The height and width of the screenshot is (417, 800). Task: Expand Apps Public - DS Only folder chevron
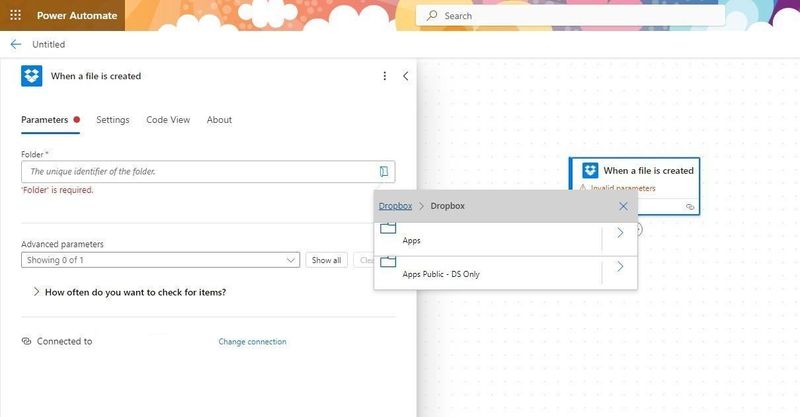(620, 266)
